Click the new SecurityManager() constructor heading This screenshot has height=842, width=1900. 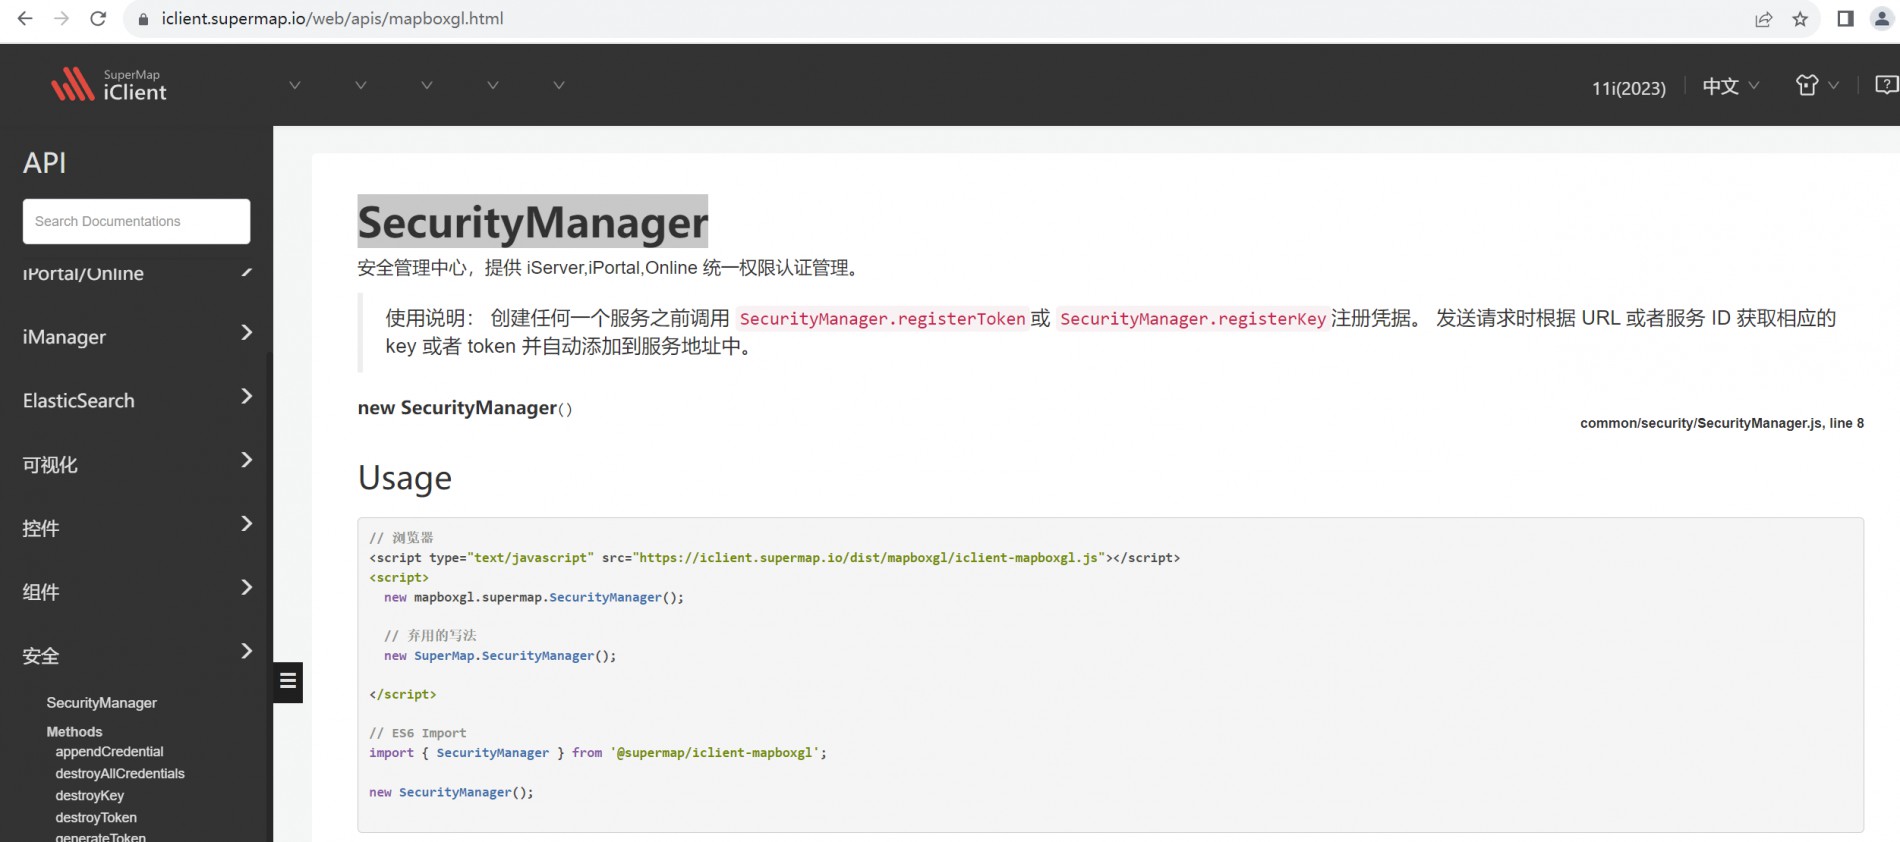point(465,408)
